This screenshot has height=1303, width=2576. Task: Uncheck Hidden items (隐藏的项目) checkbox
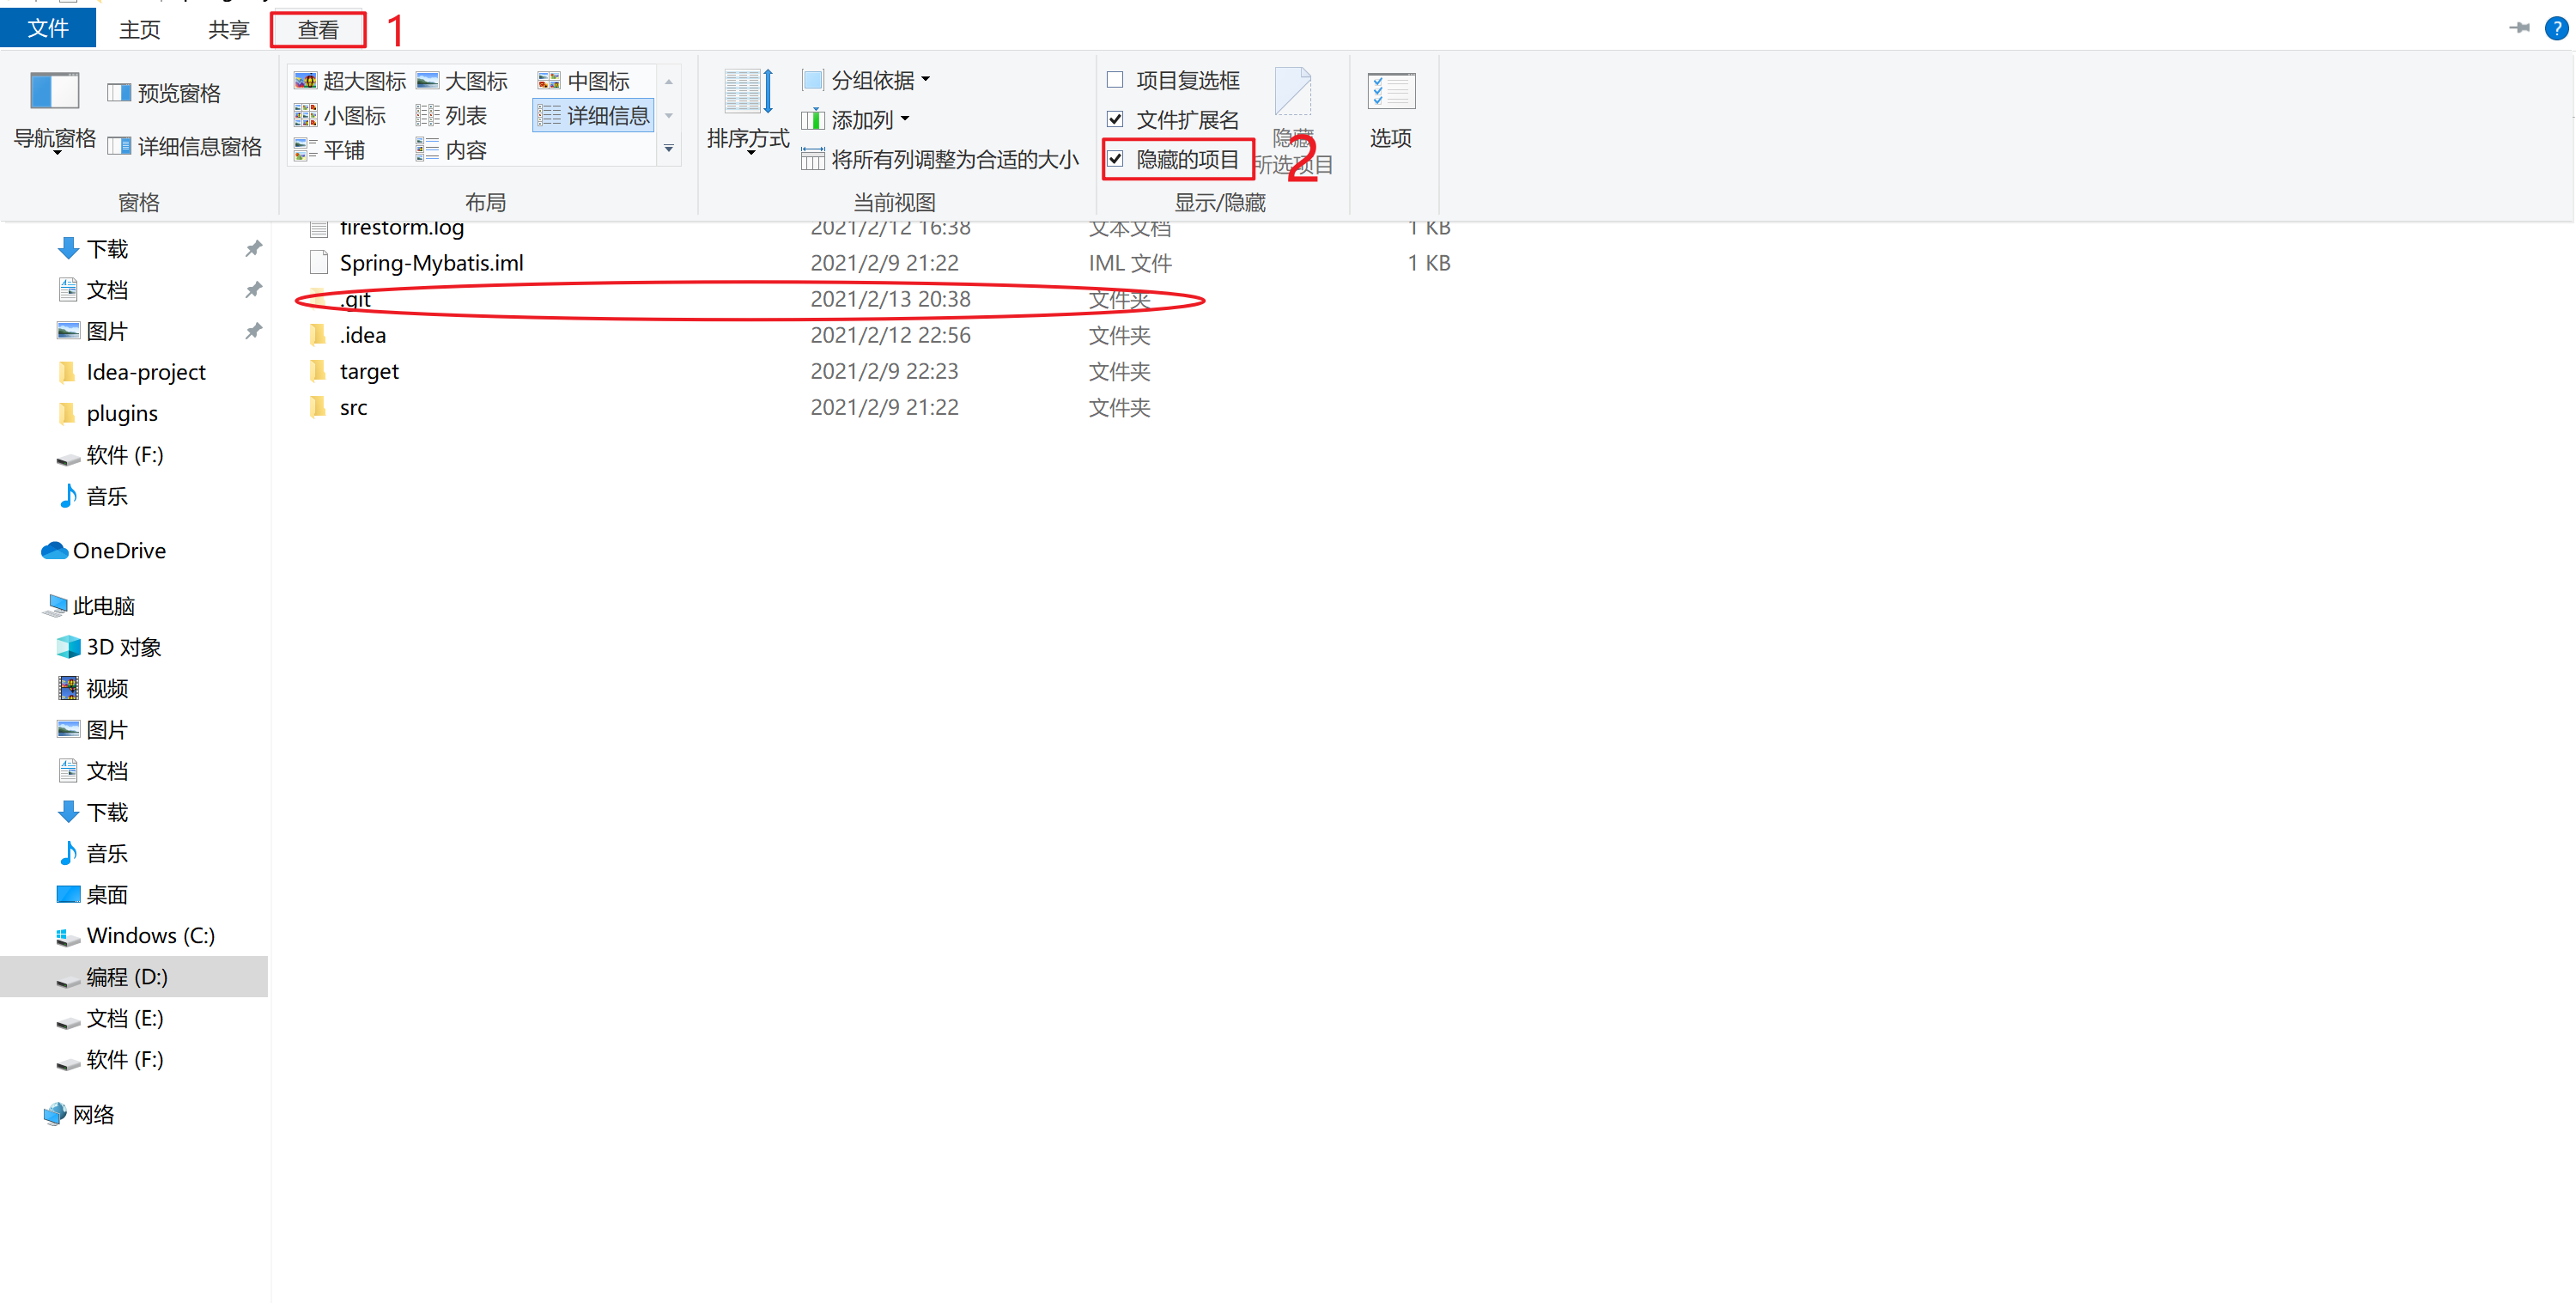pyautogui.click(x=1115, y=159)
